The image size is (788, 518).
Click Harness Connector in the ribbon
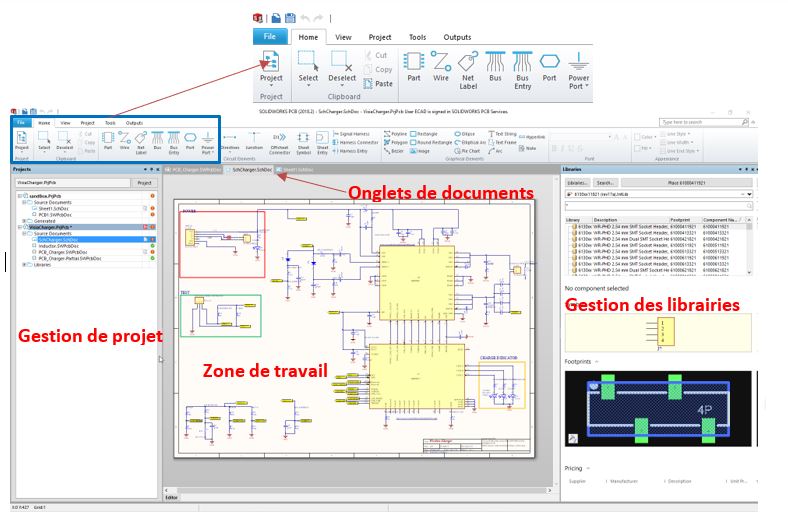(x=355, y=142)
